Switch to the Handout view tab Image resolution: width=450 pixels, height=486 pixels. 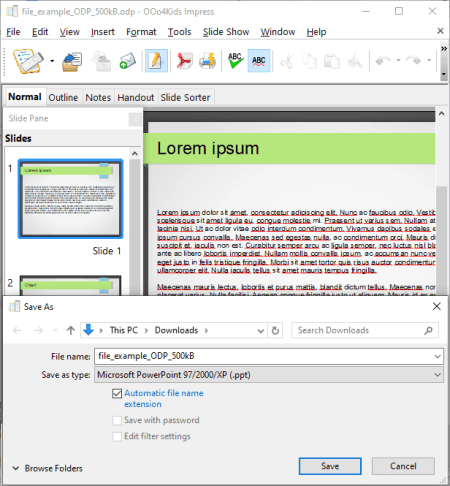click(x=136, y=97)
